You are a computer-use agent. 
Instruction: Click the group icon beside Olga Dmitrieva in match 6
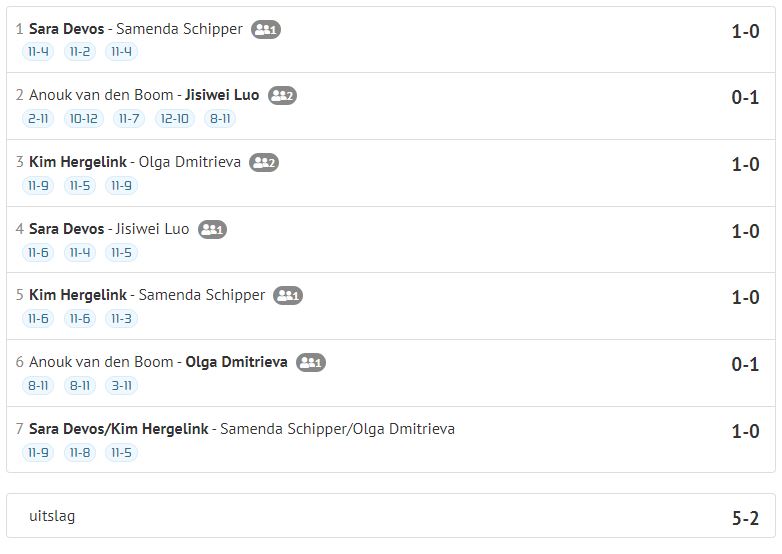[x=311, y=363]
